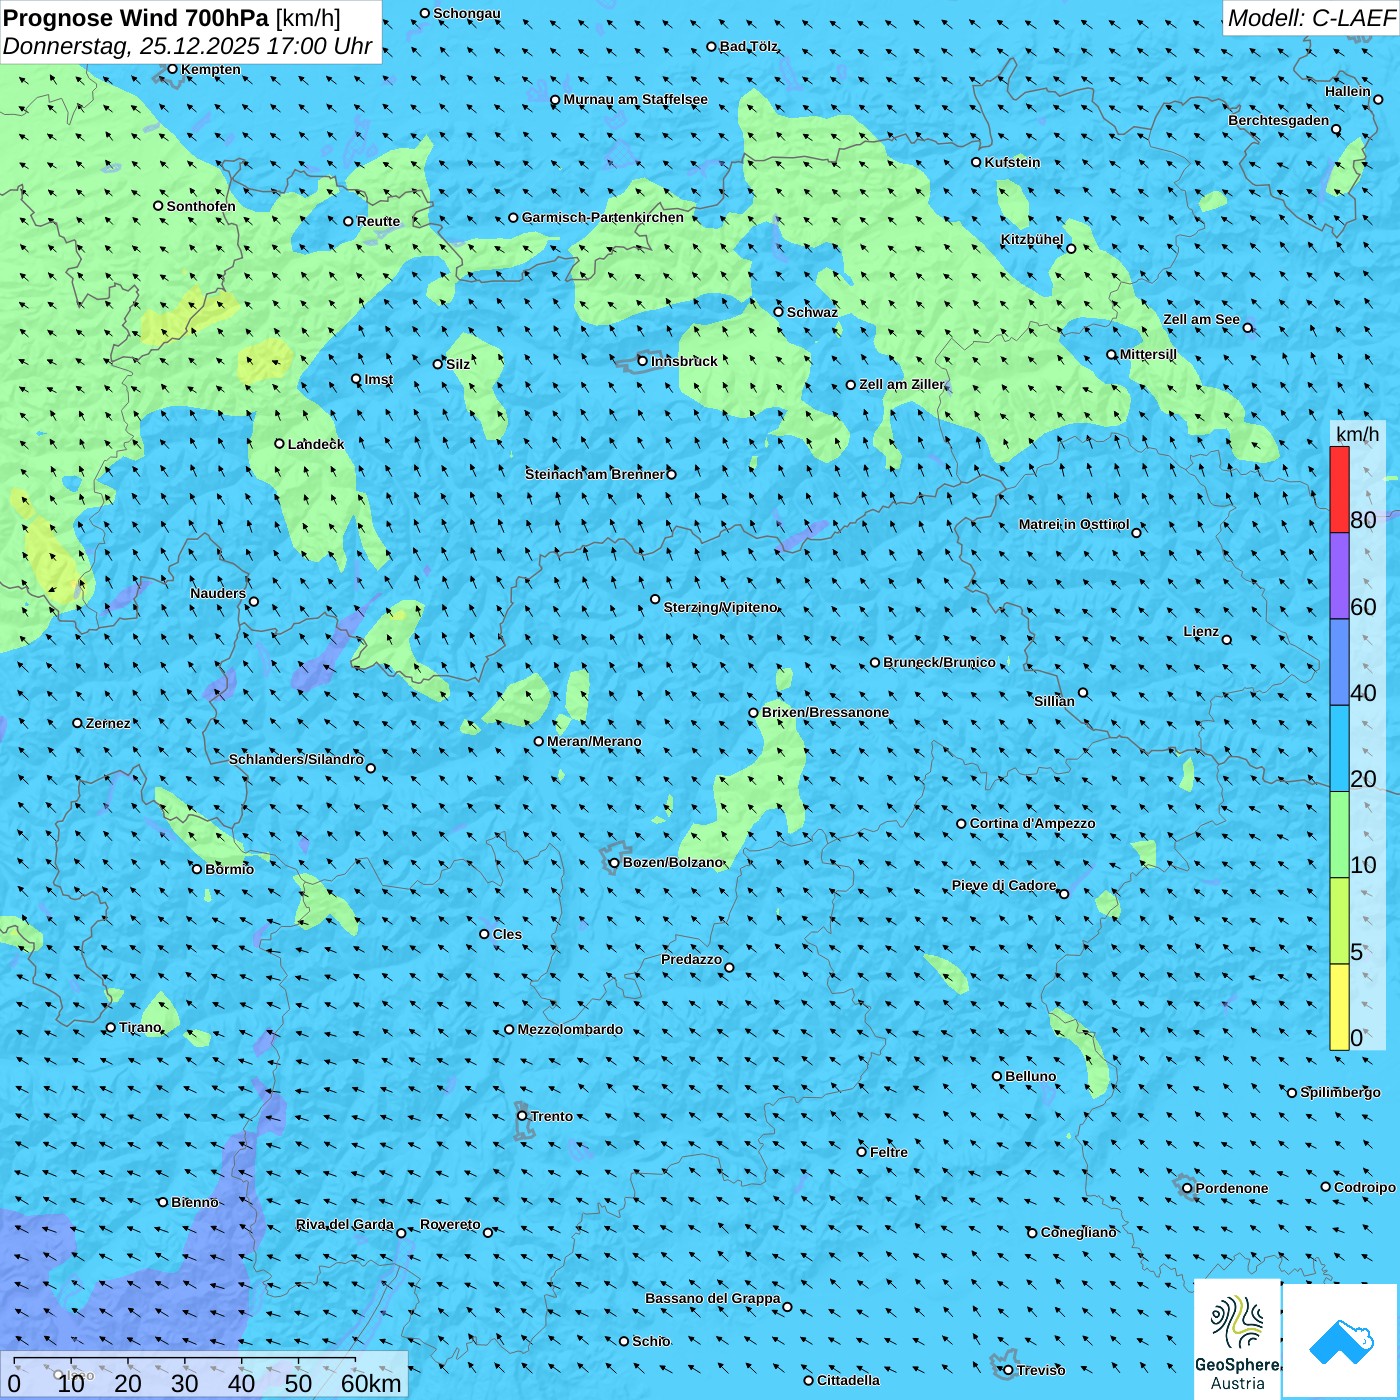The height and width of the screenshot is (1400, 1400).
Task: Click the Cortina d'Ampezzo label
Action: tap(1032, 823)
